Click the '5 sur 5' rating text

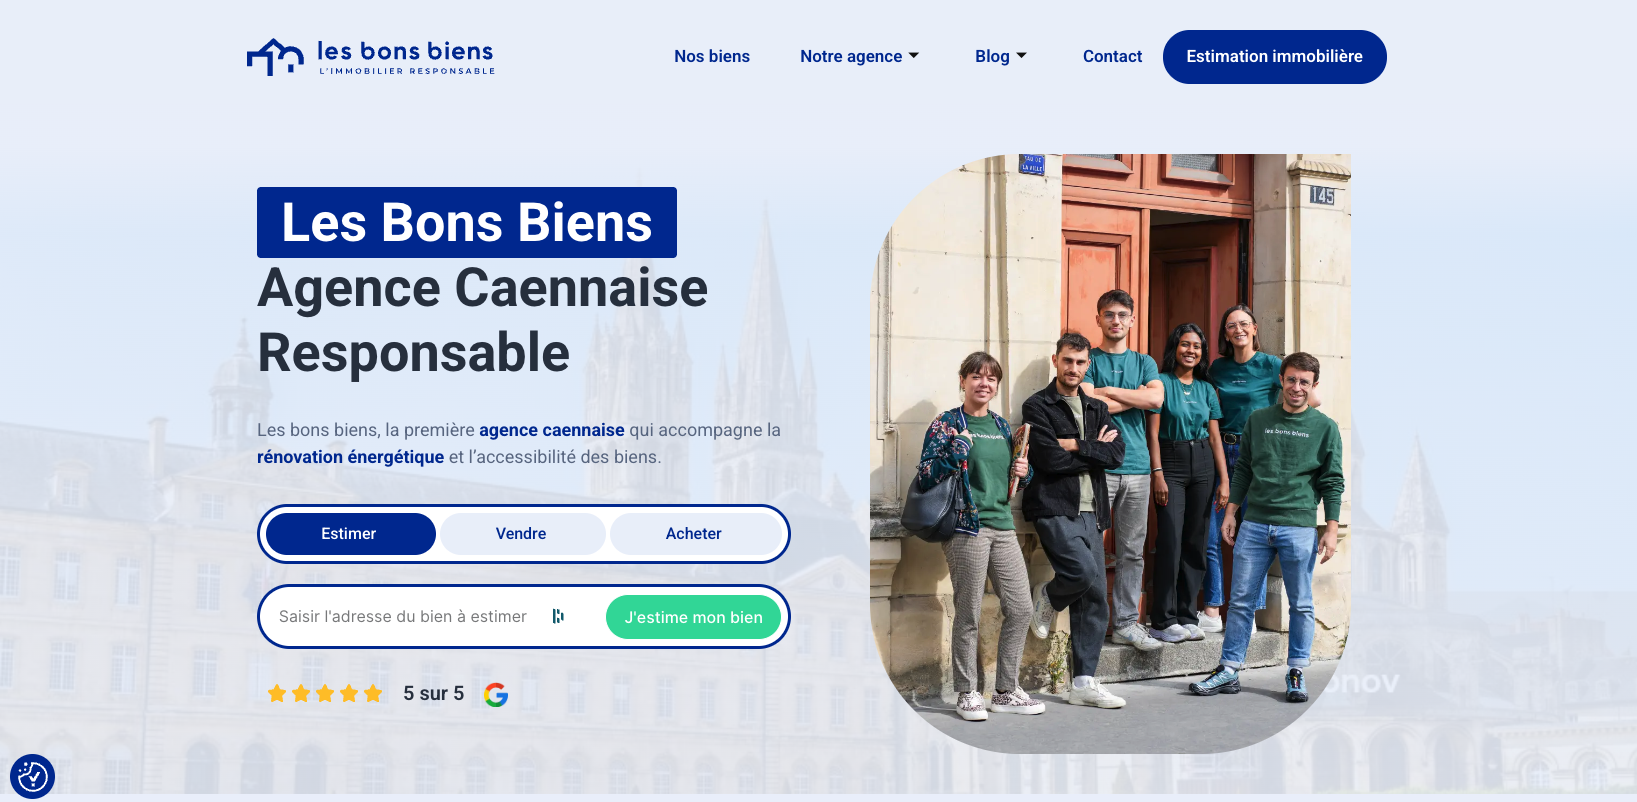pyautogui.click(x=433, y=693)
